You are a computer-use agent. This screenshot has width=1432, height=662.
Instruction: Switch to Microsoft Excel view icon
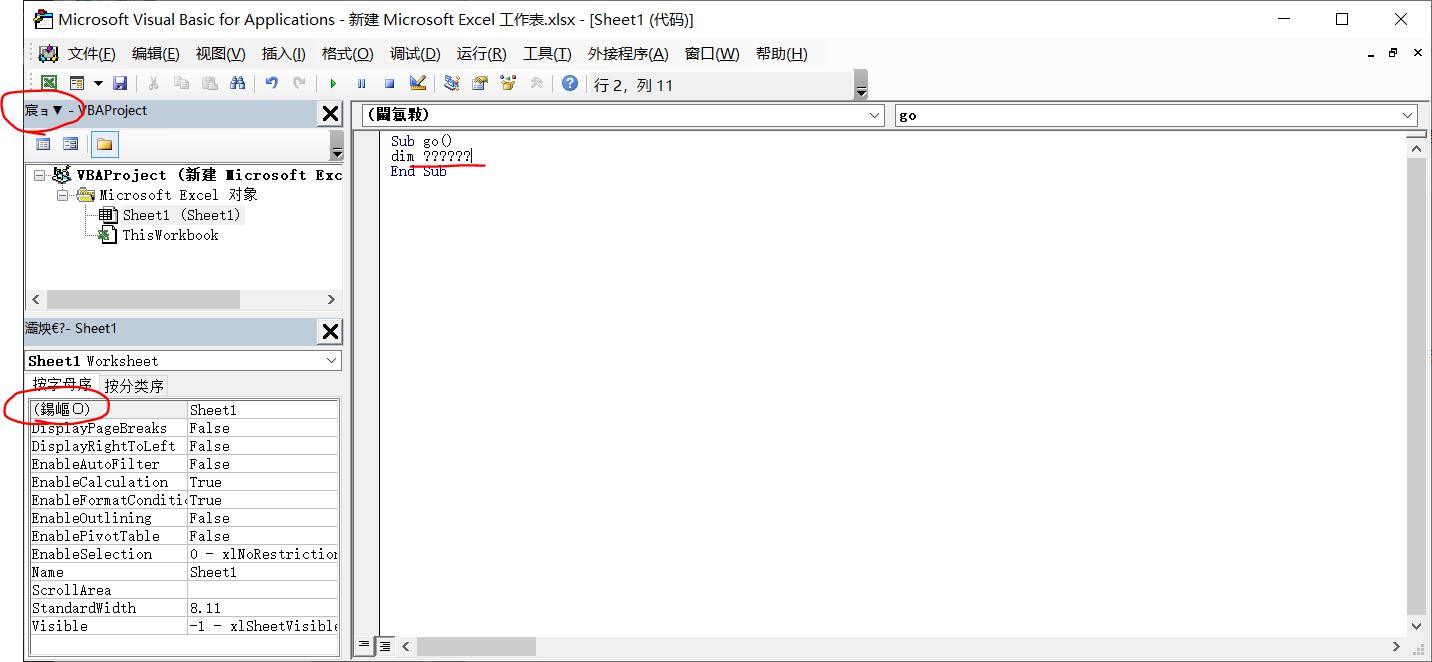click(49, 84)
